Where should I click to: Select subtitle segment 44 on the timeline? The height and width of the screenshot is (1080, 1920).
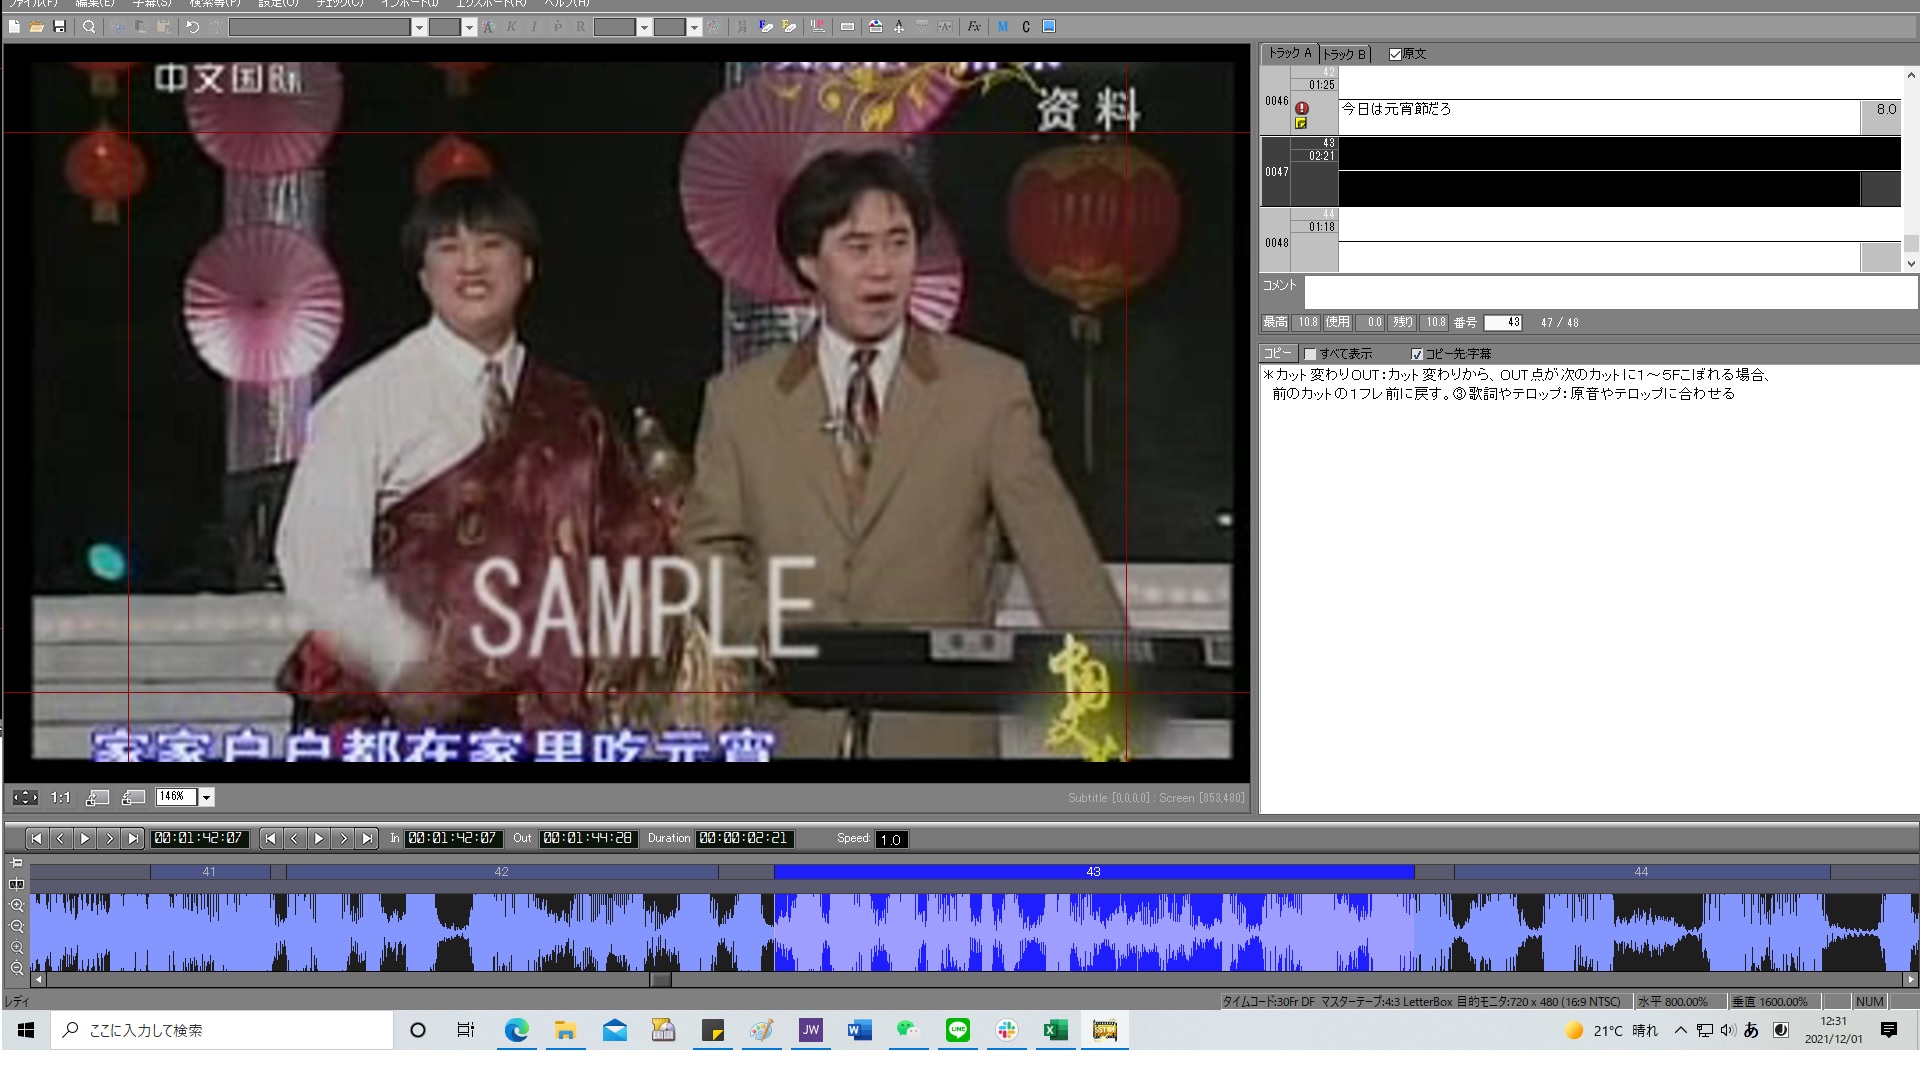[1641, 872]
